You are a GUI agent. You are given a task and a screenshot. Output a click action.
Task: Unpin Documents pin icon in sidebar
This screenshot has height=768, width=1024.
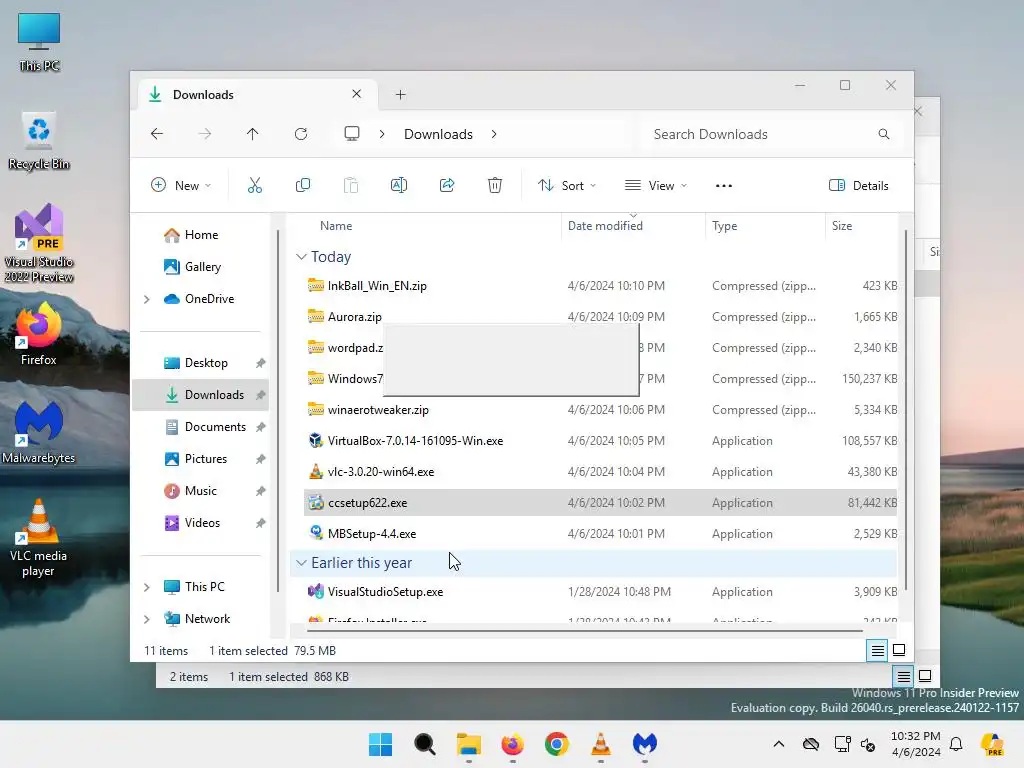[261, 427]
